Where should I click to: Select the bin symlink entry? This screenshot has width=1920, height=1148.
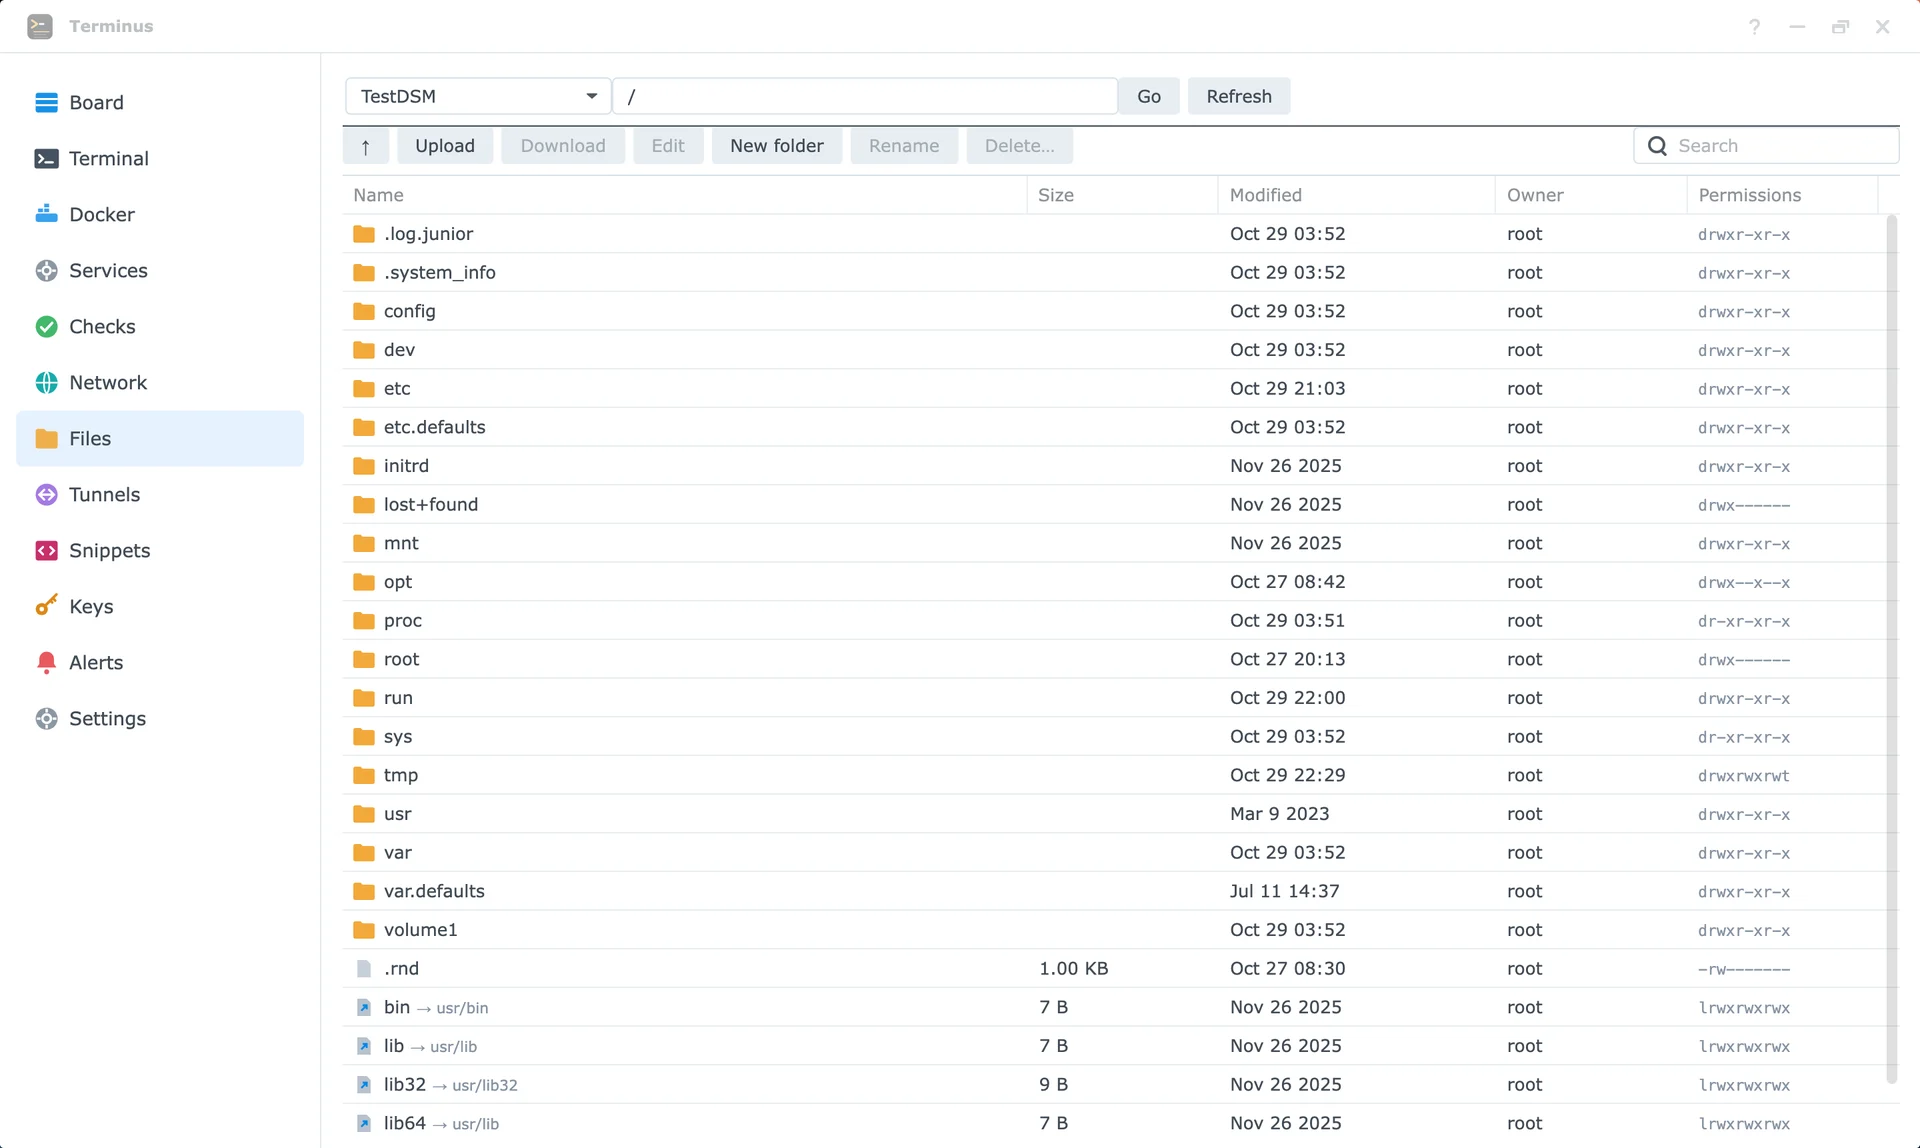1114,1007
